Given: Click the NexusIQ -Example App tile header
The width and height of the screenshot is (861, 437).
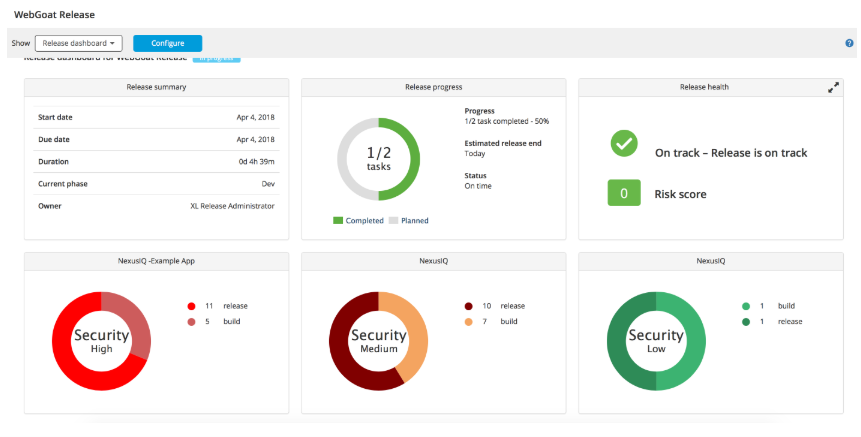Looking at the screenshot, I should click(x=156, y=260).
